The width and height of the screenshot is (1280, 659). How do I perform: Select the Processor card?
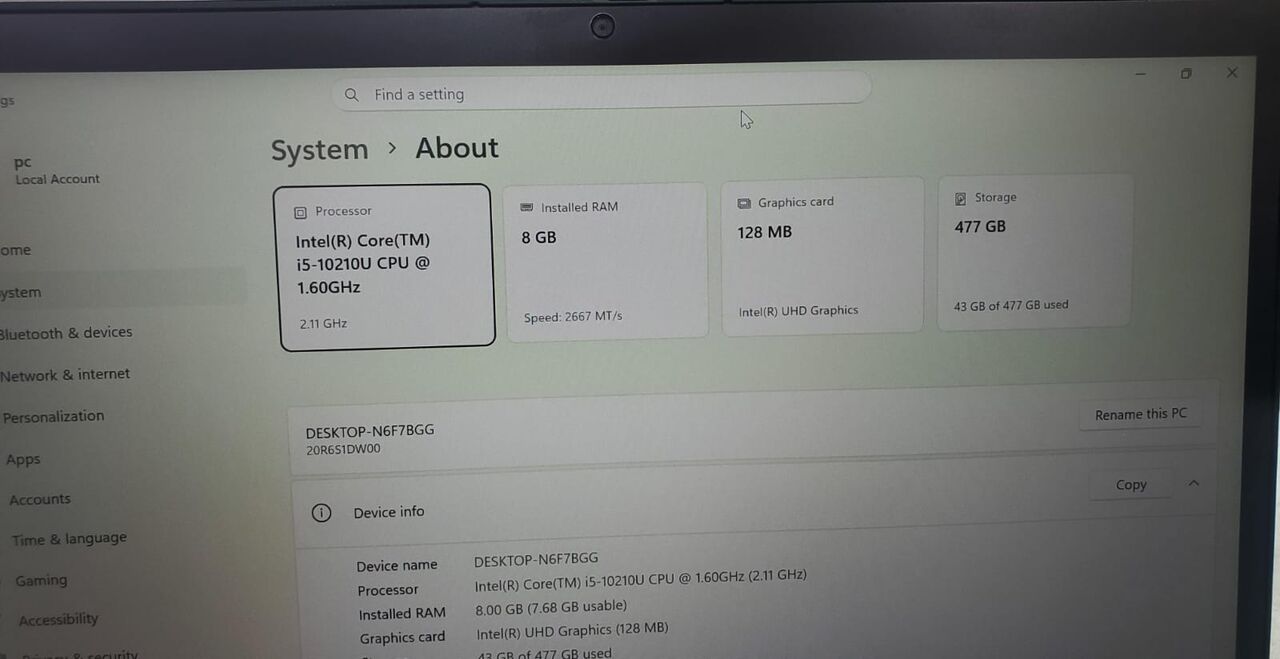(384, 267)
